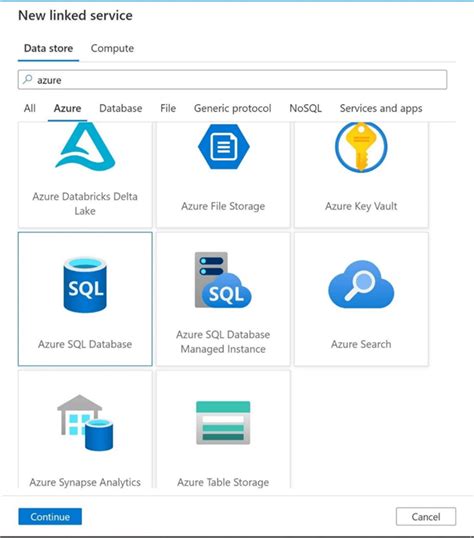Switch to the Compute tab

pyautogui.click(x=112, y=48)
